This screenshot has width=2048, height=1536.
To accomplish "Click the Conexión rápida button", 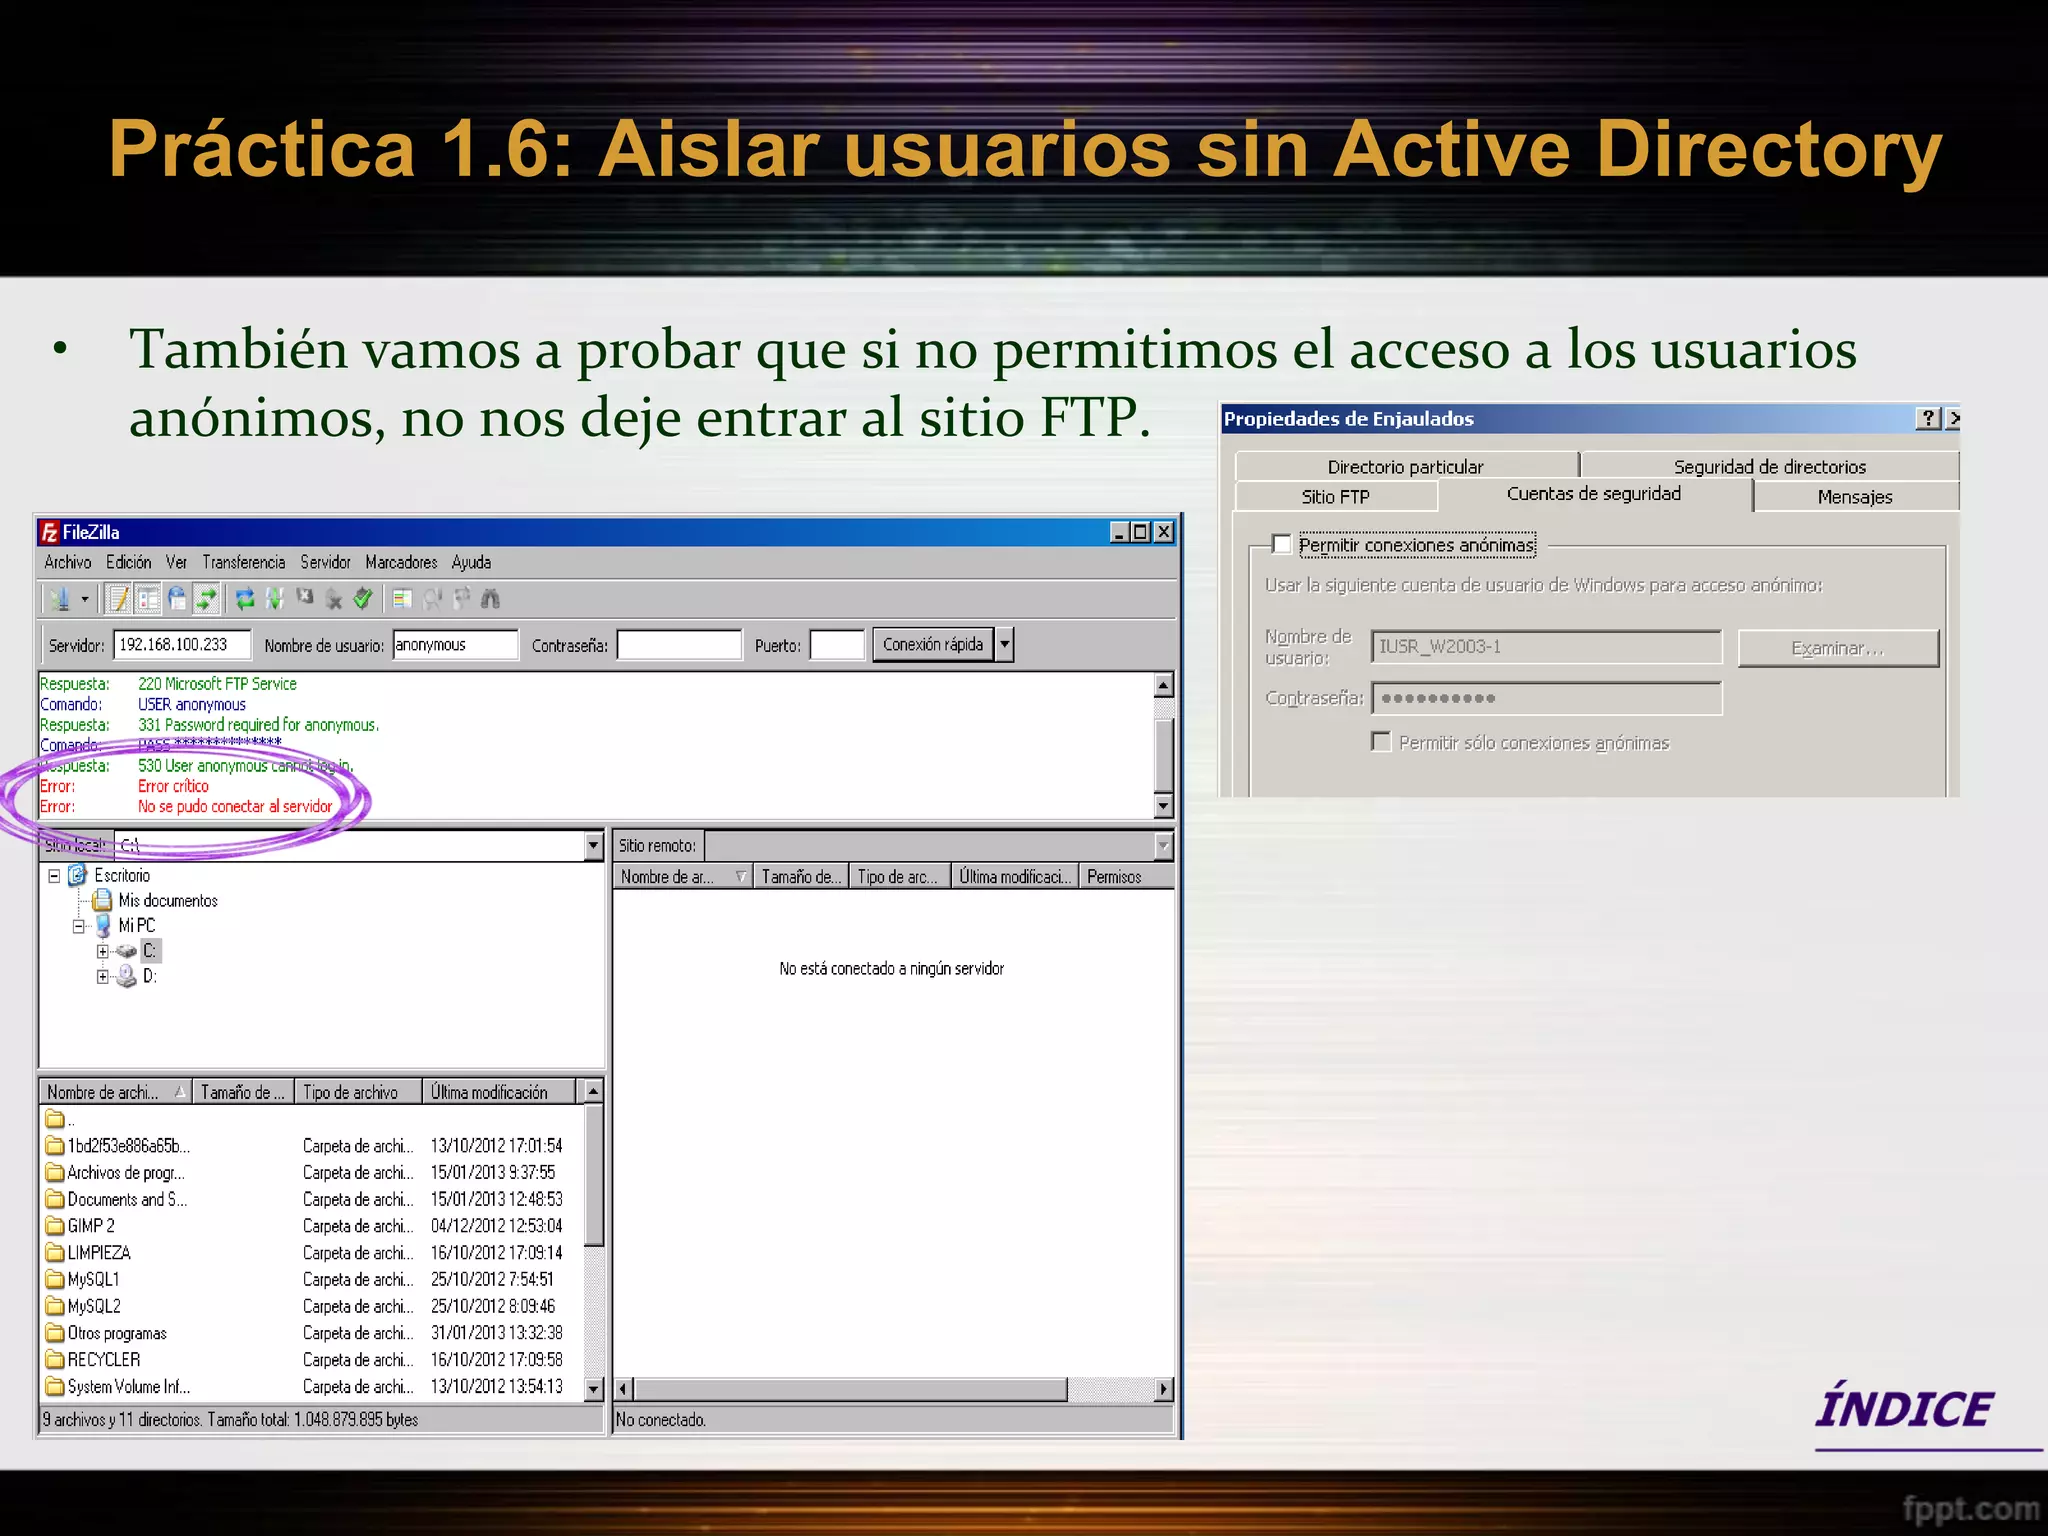I will 933,645.
